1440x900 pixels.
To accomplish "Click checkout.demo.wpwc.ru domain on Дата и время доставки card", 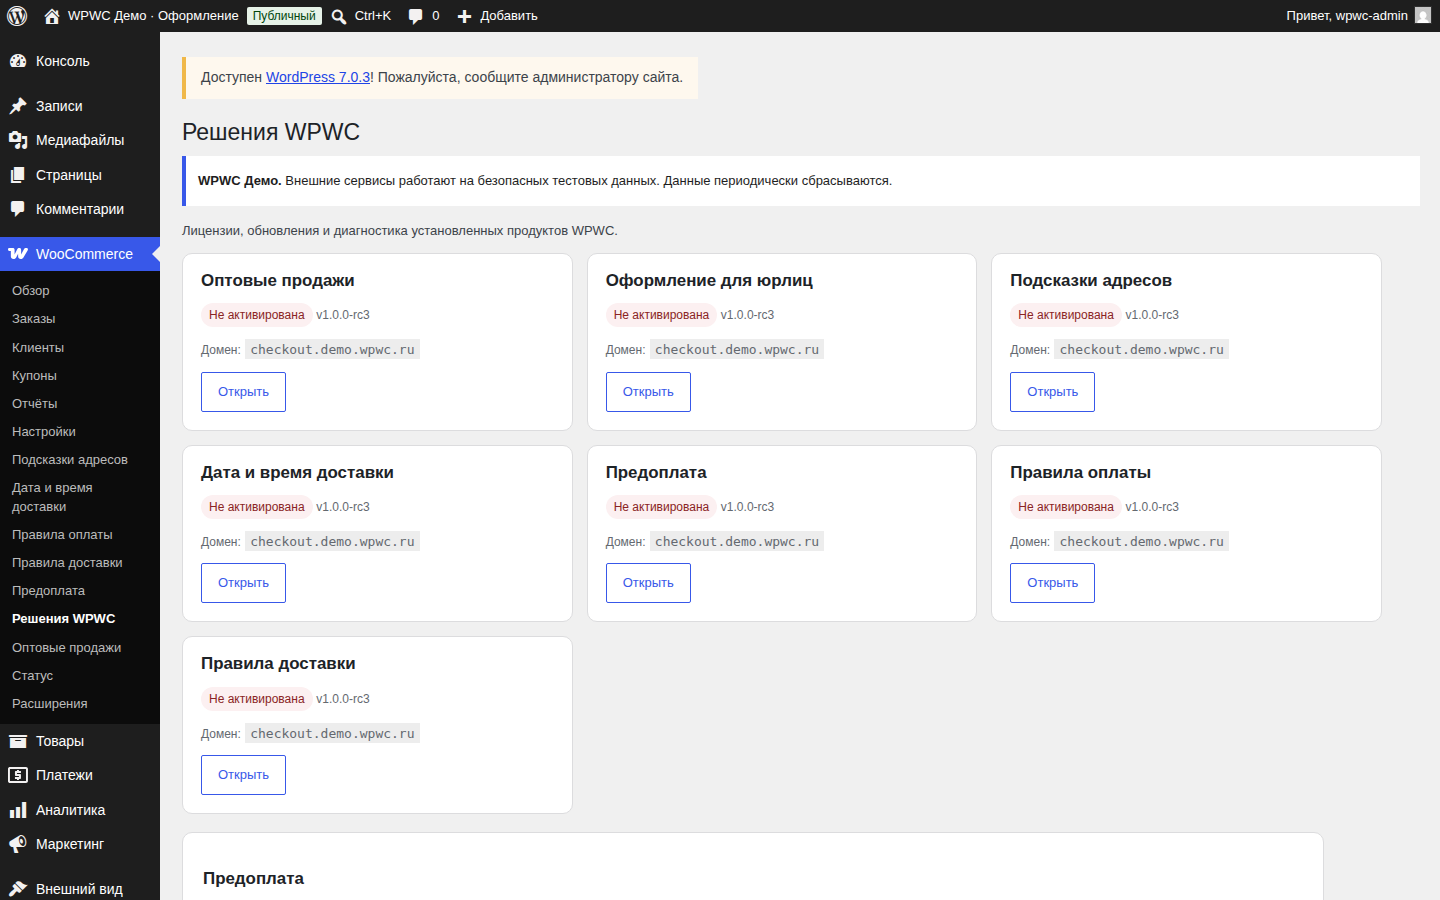I will (x=333, y=542).
